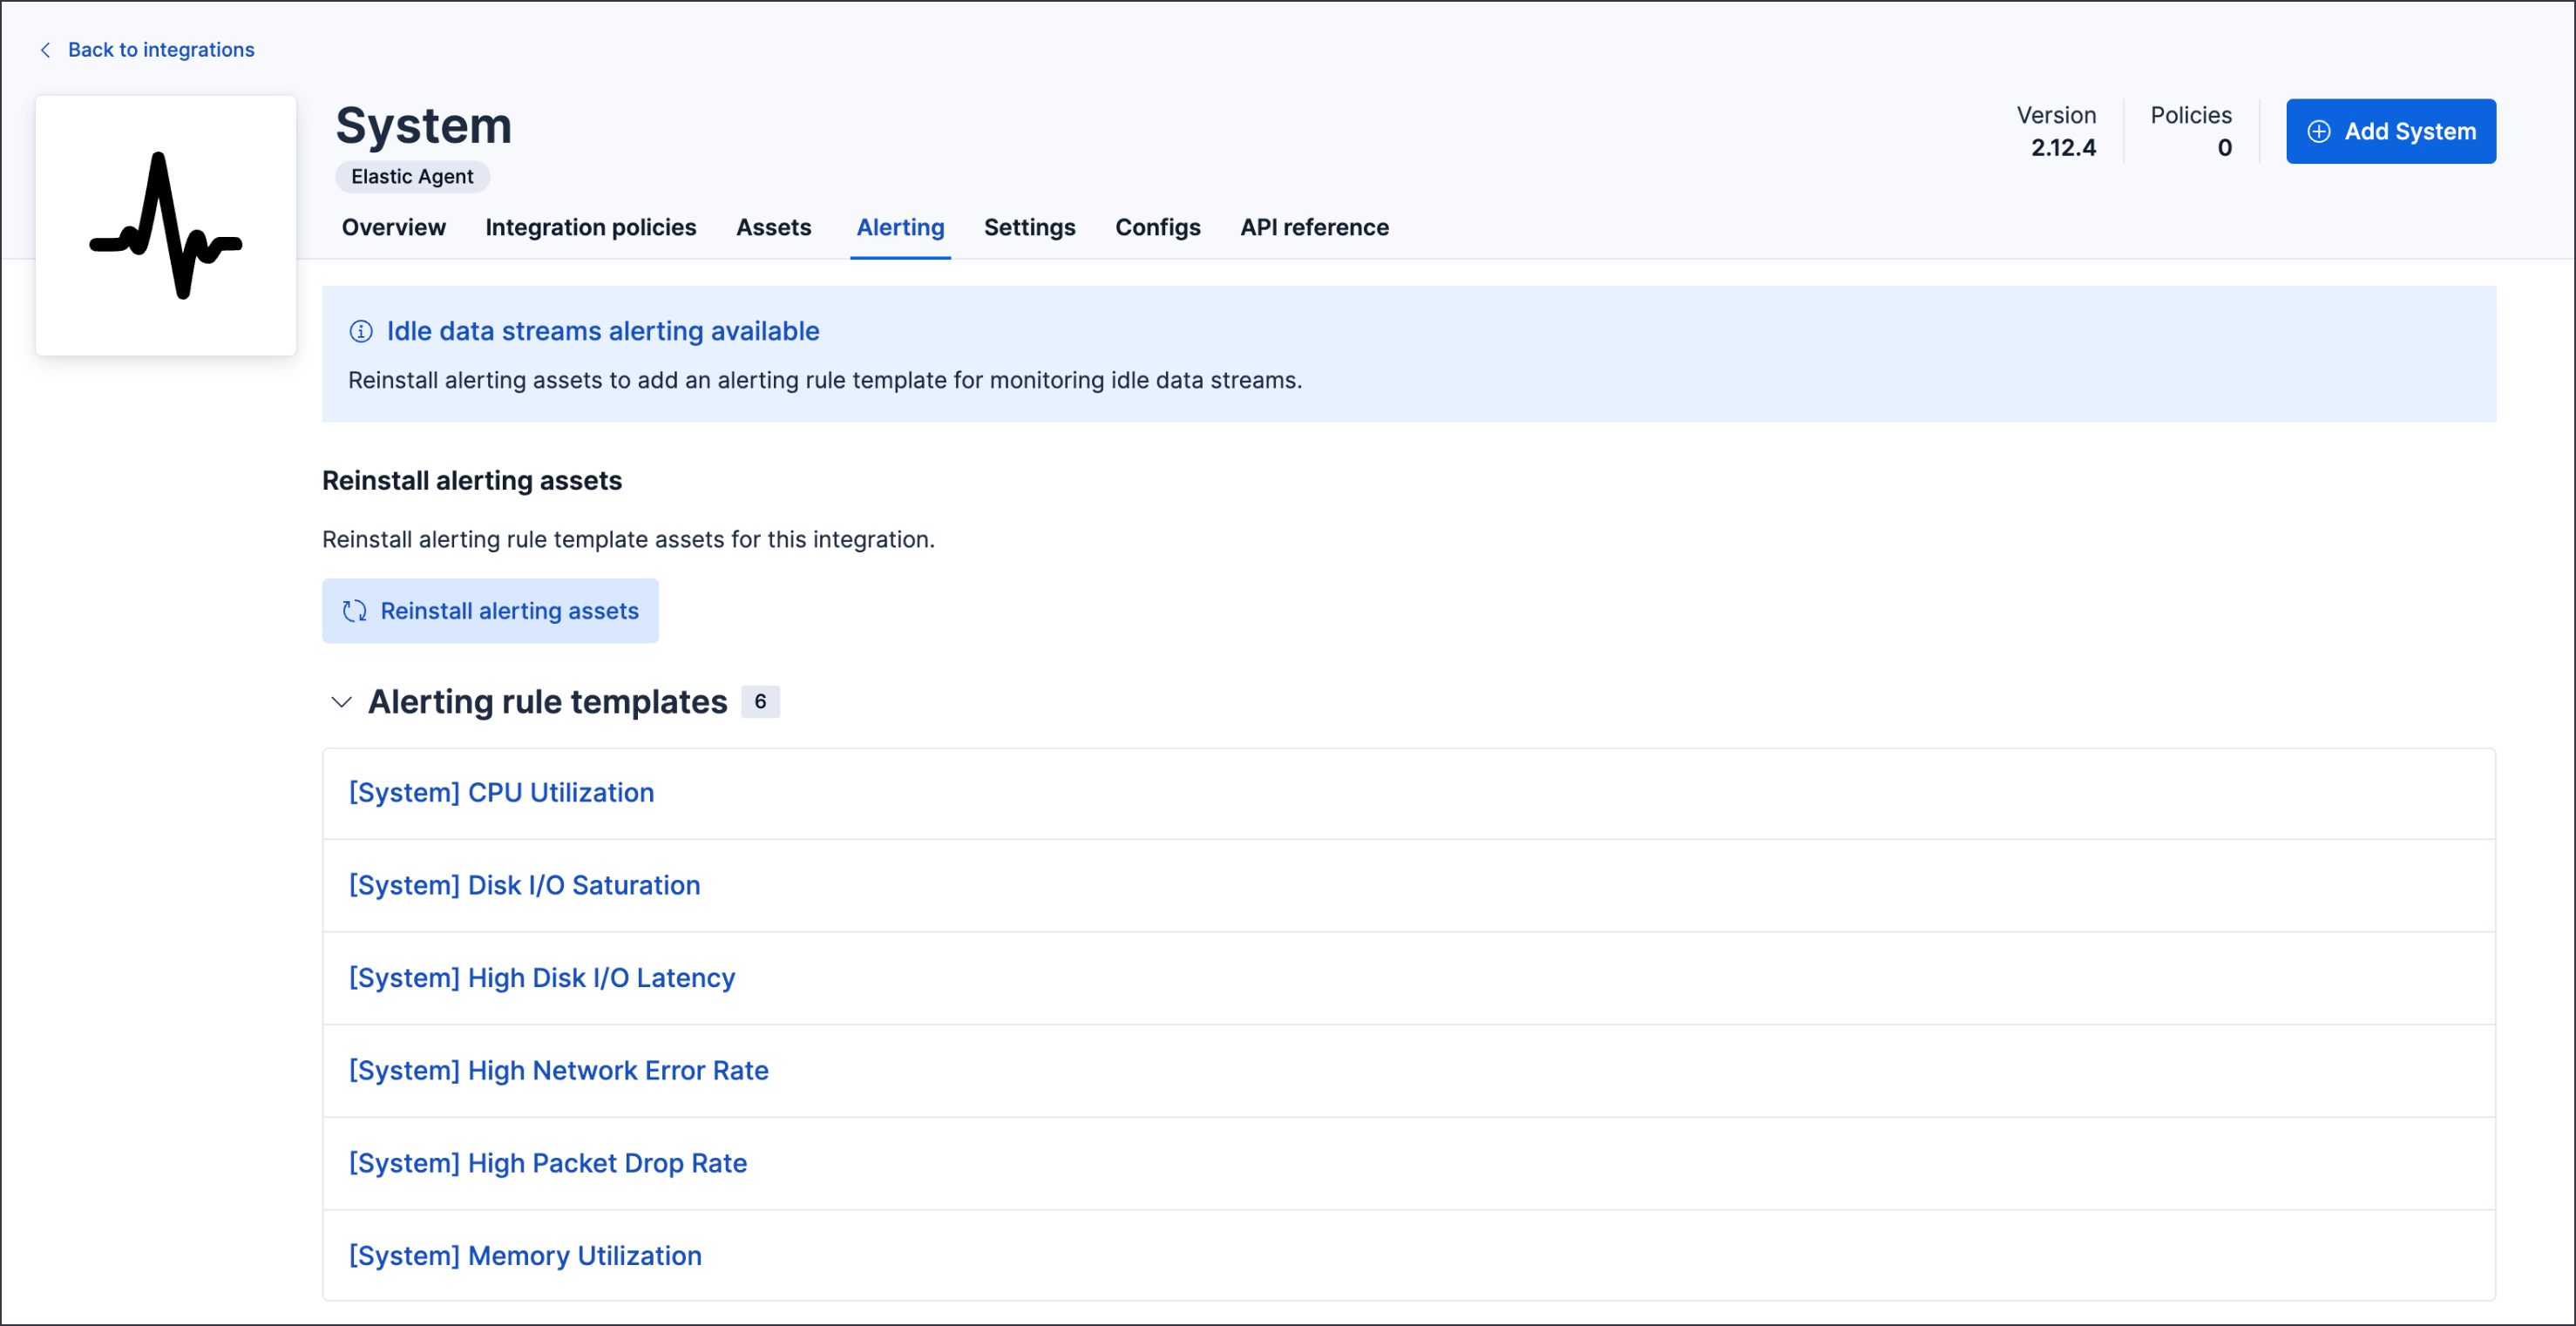Open the Idle data streams alerting available link

point(602,331)
